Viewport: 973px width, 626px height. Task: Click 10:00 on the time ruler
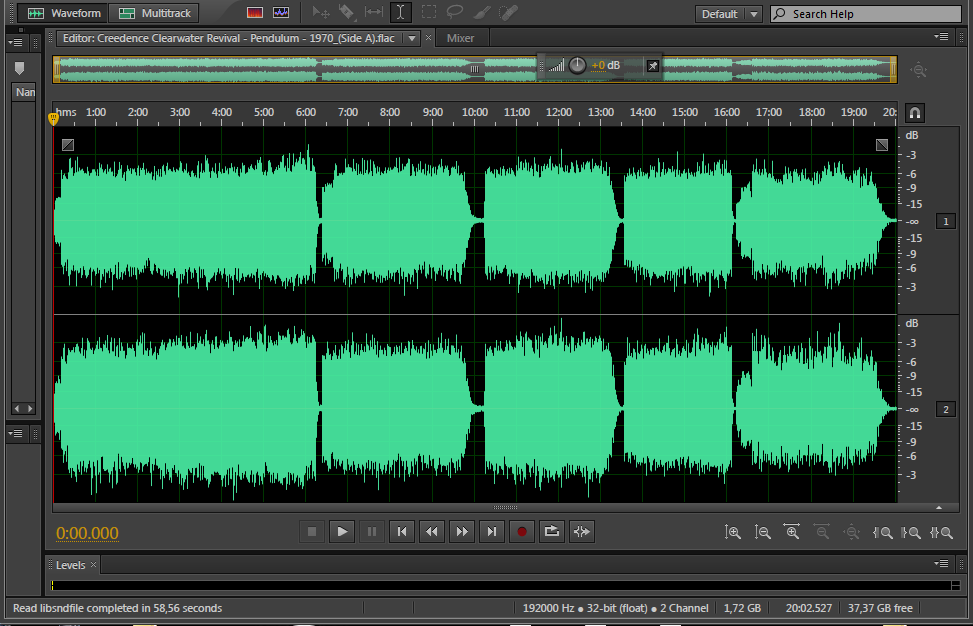tap(475, 112)
